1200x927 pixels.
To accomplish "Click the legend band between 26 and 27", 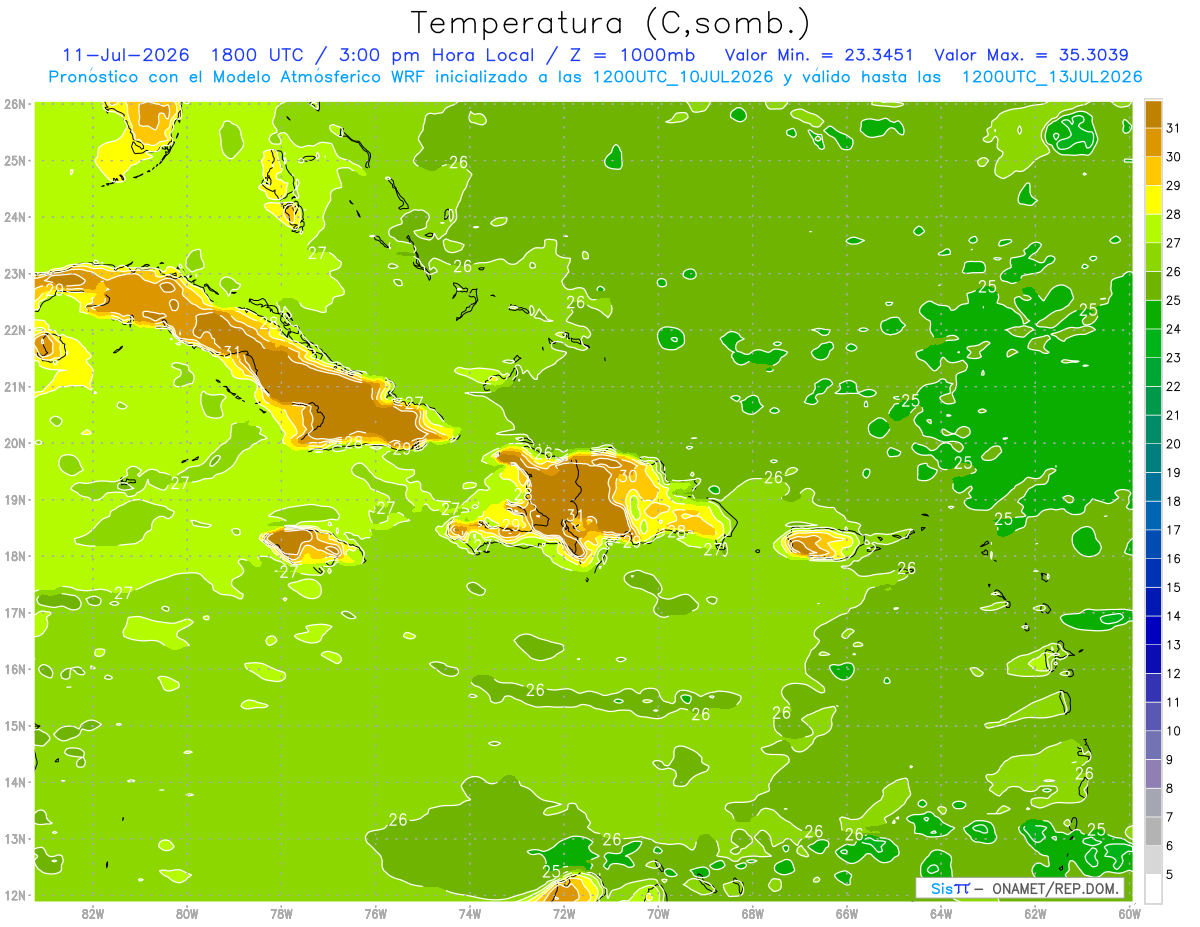I will (1153, 257).
